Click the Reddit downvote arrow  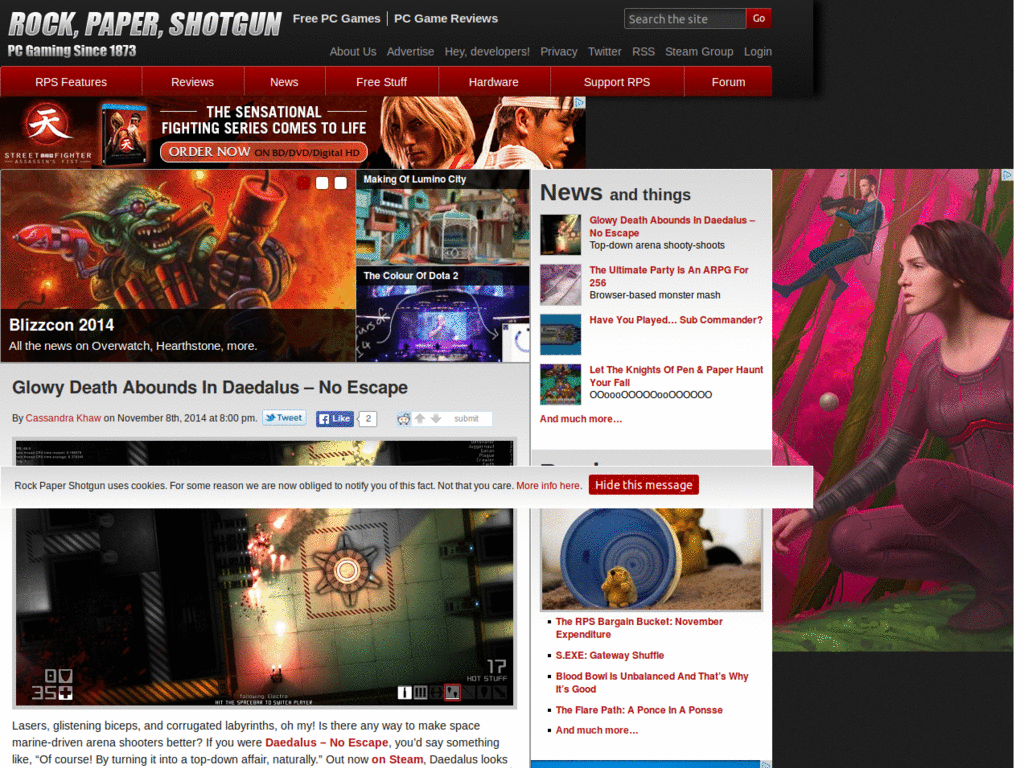pos(436,418)
